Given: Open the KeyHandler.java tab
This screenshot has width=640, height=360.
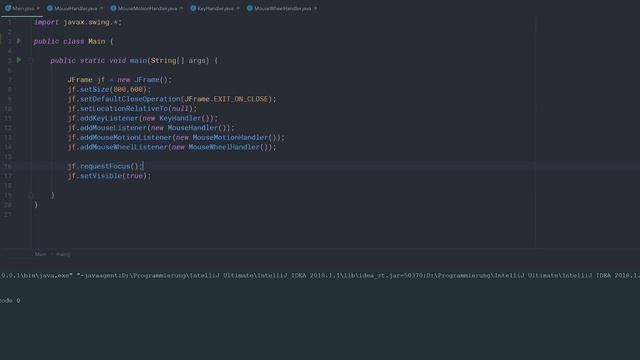Looking at the screenshot, I should pos(216,8).
